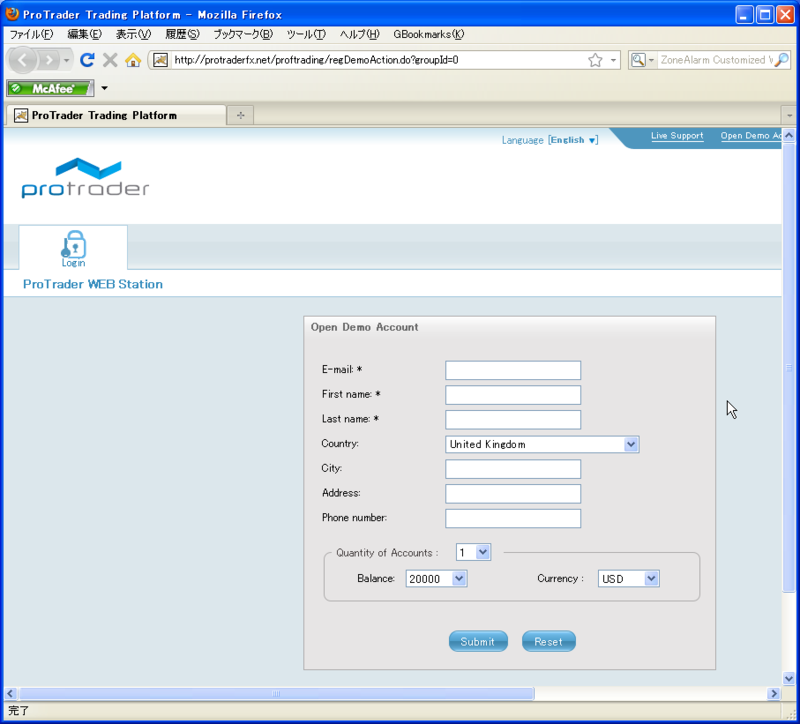Viewport: 800px width, 724px height.
Task: Go back with the browser Back arrow
Action: 22,61
